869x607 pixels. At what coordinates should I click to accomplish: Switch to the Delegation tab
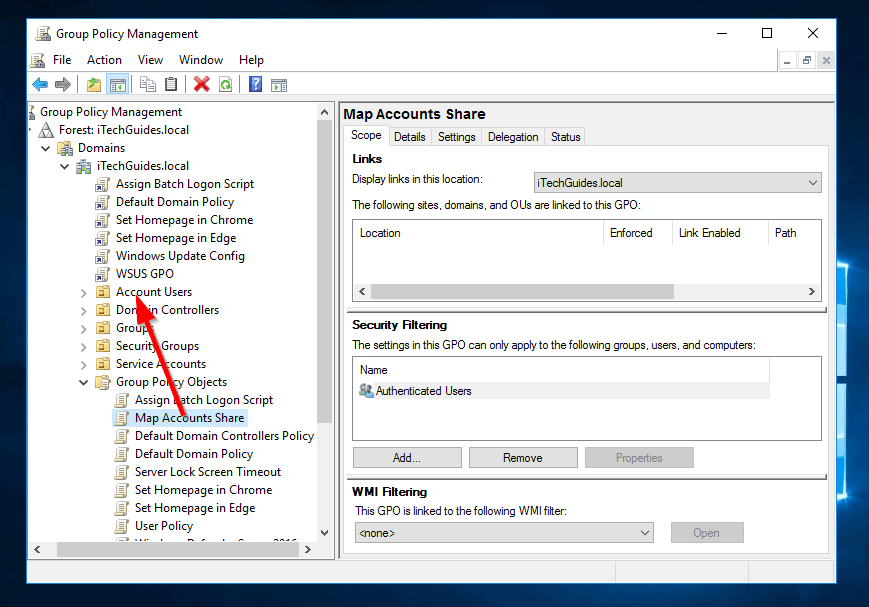513,137
